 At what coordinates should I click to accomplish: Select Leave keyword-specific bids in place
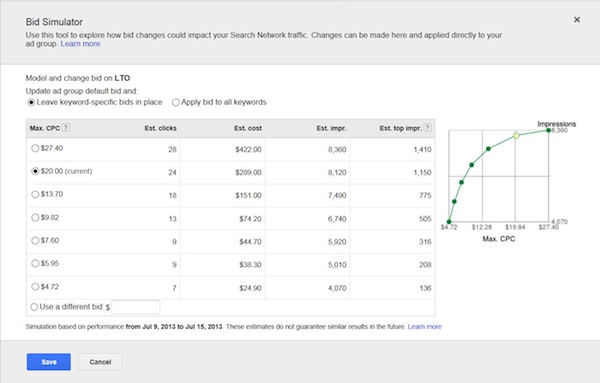31,102
